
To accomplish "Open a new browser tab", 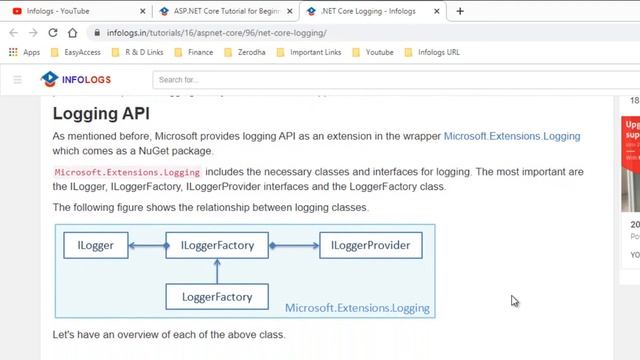I will 460,11.
